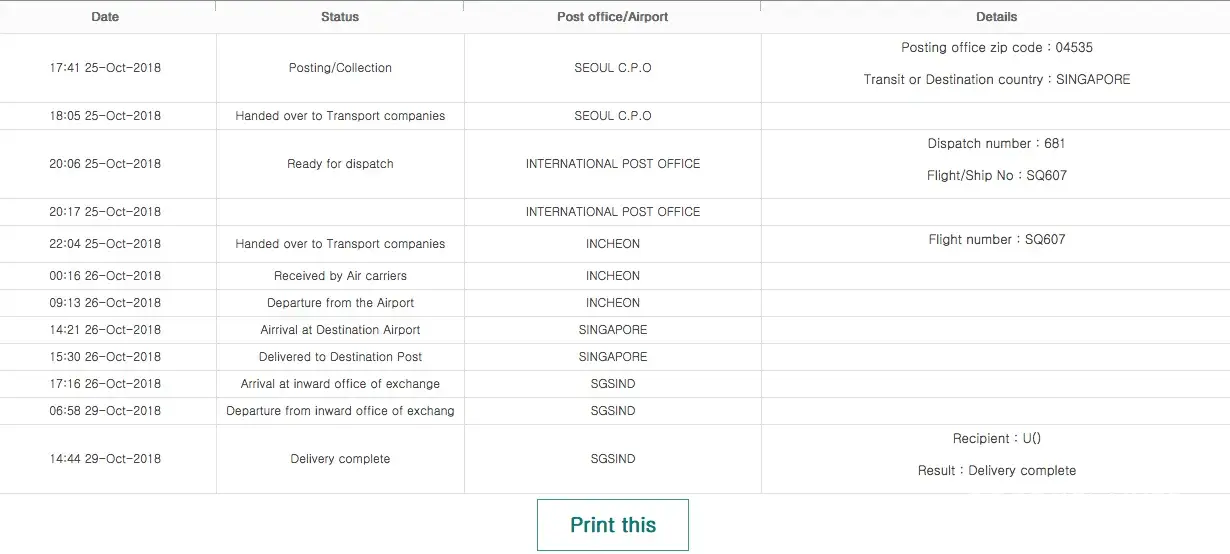The width and height of the screenshot is (1230, 554).
Task: Click the Ready for dispatch status
Action: [x=340, y=164]
